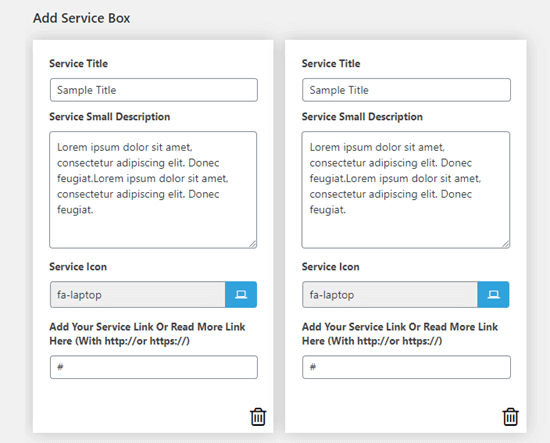This screenshot has width=550, height=443.
Task: Focus the second Service Small Description textarea
Action: (x=405, y=190)
